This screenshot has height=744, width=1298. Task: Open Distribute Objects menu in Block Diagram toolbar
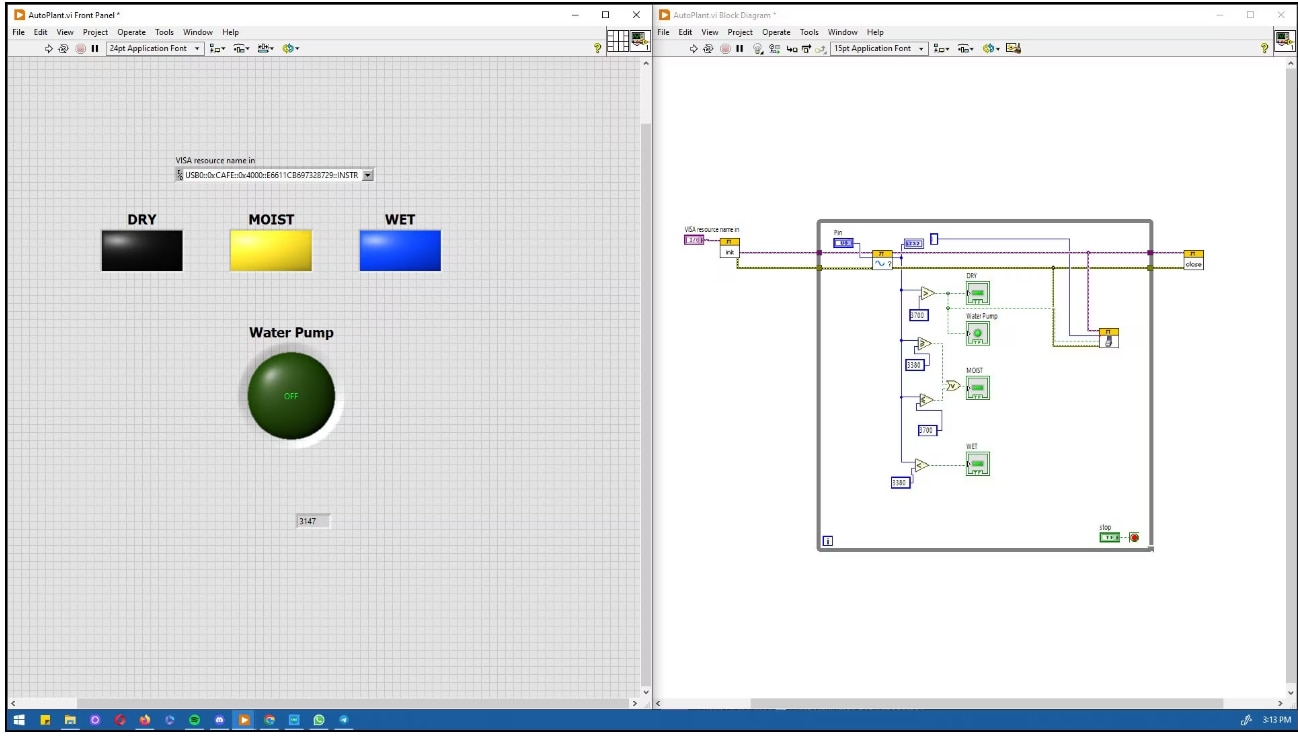(x=966, y=48)
